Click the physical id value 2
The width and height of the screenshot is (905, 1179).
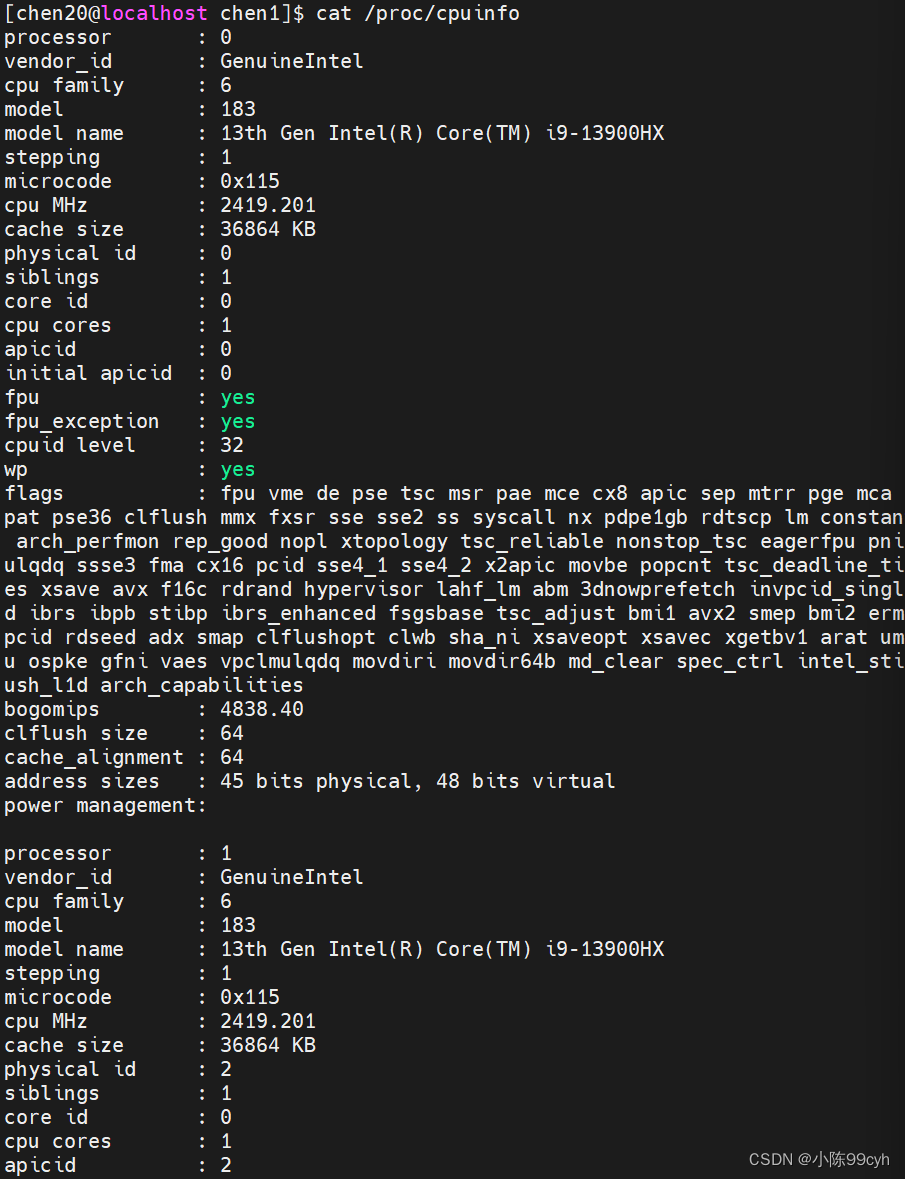226,1069
